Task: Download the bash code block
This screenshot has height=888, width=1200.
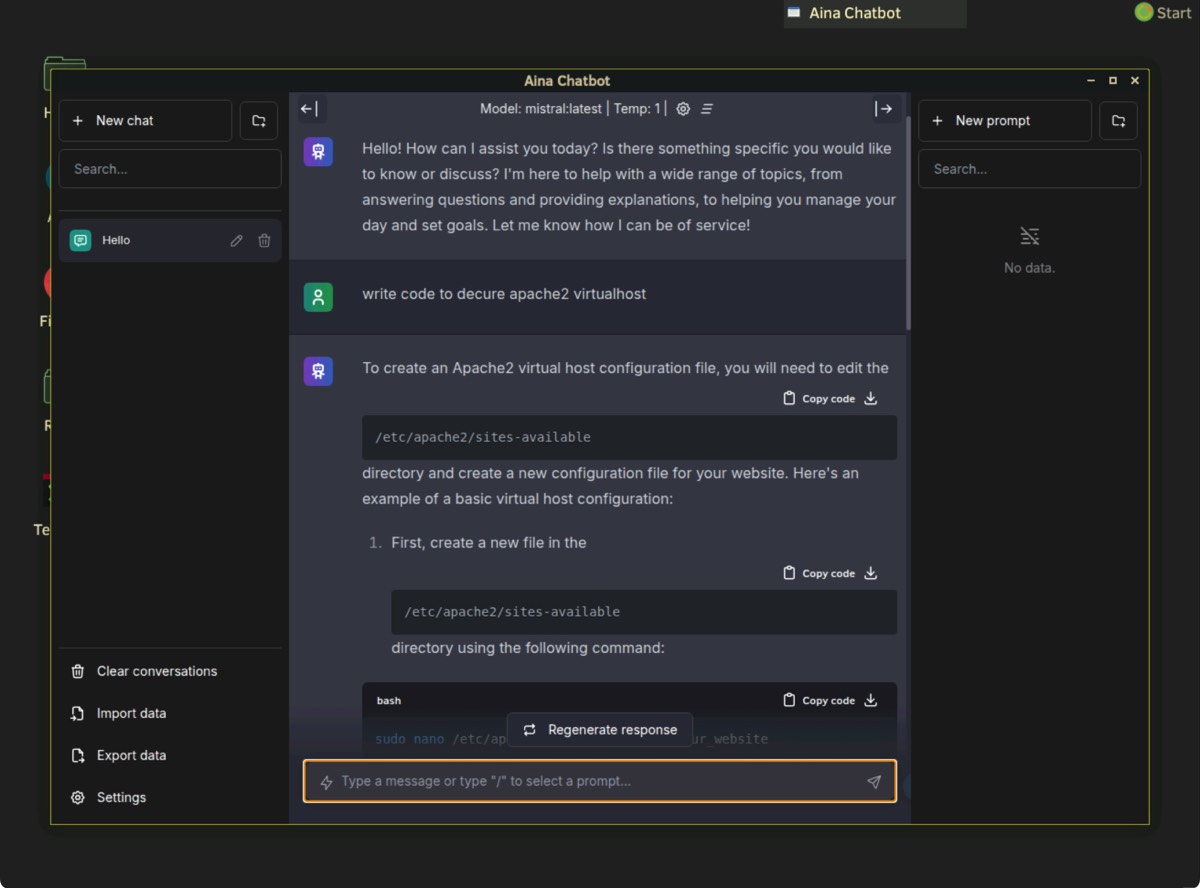Action: pos(871,700)
